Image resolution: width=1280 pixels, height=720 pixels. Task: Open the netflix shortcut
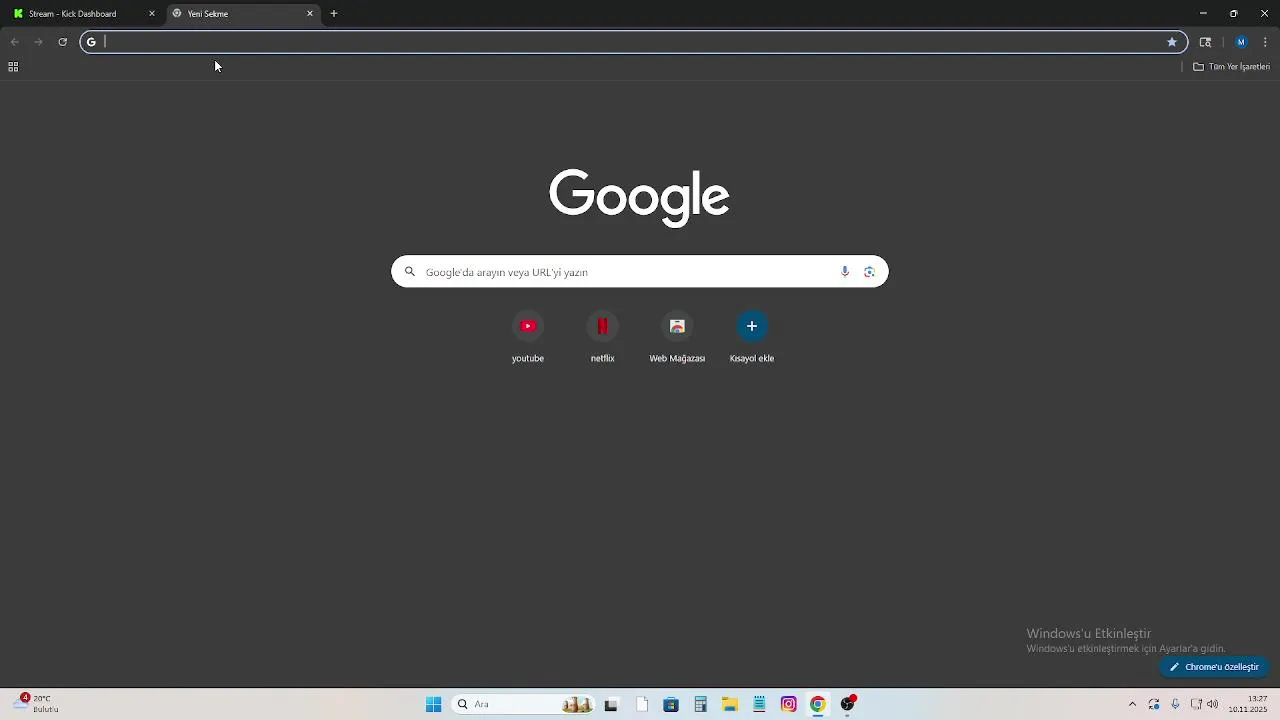602,337
